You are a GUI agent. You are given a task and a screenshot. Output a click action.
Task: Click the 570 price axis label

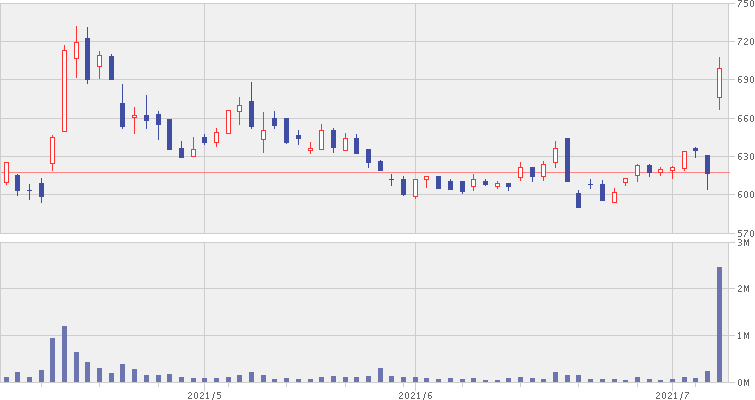tap(742, 231)
